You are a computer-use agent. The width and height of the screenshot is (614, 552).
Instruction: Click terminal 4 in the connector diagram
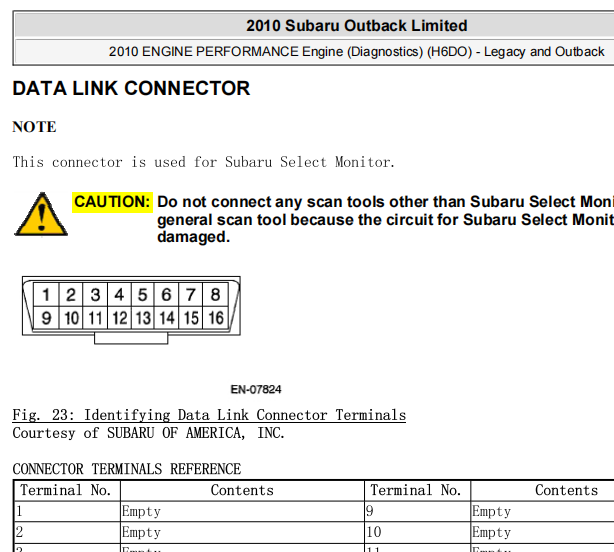coord(119,295)
